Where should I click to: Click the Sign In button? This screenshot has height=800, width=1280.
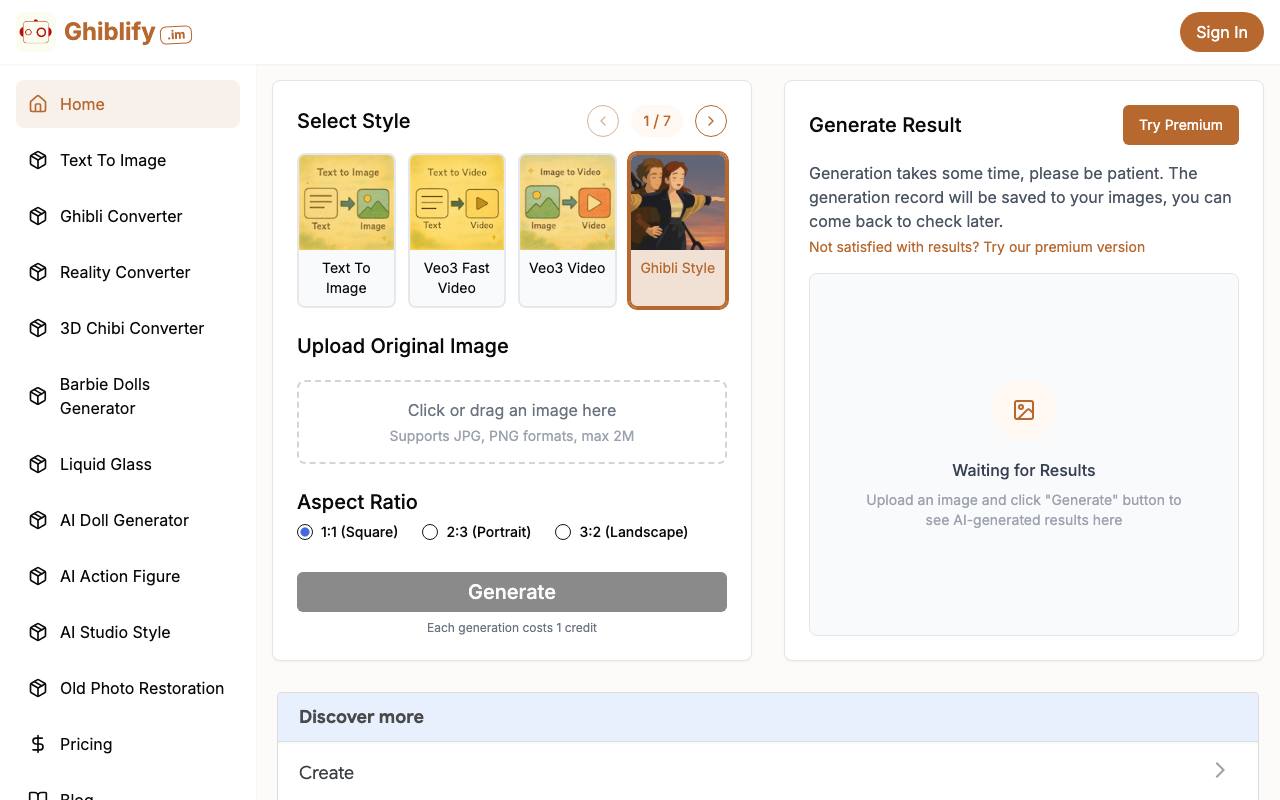pos(1222,32)
